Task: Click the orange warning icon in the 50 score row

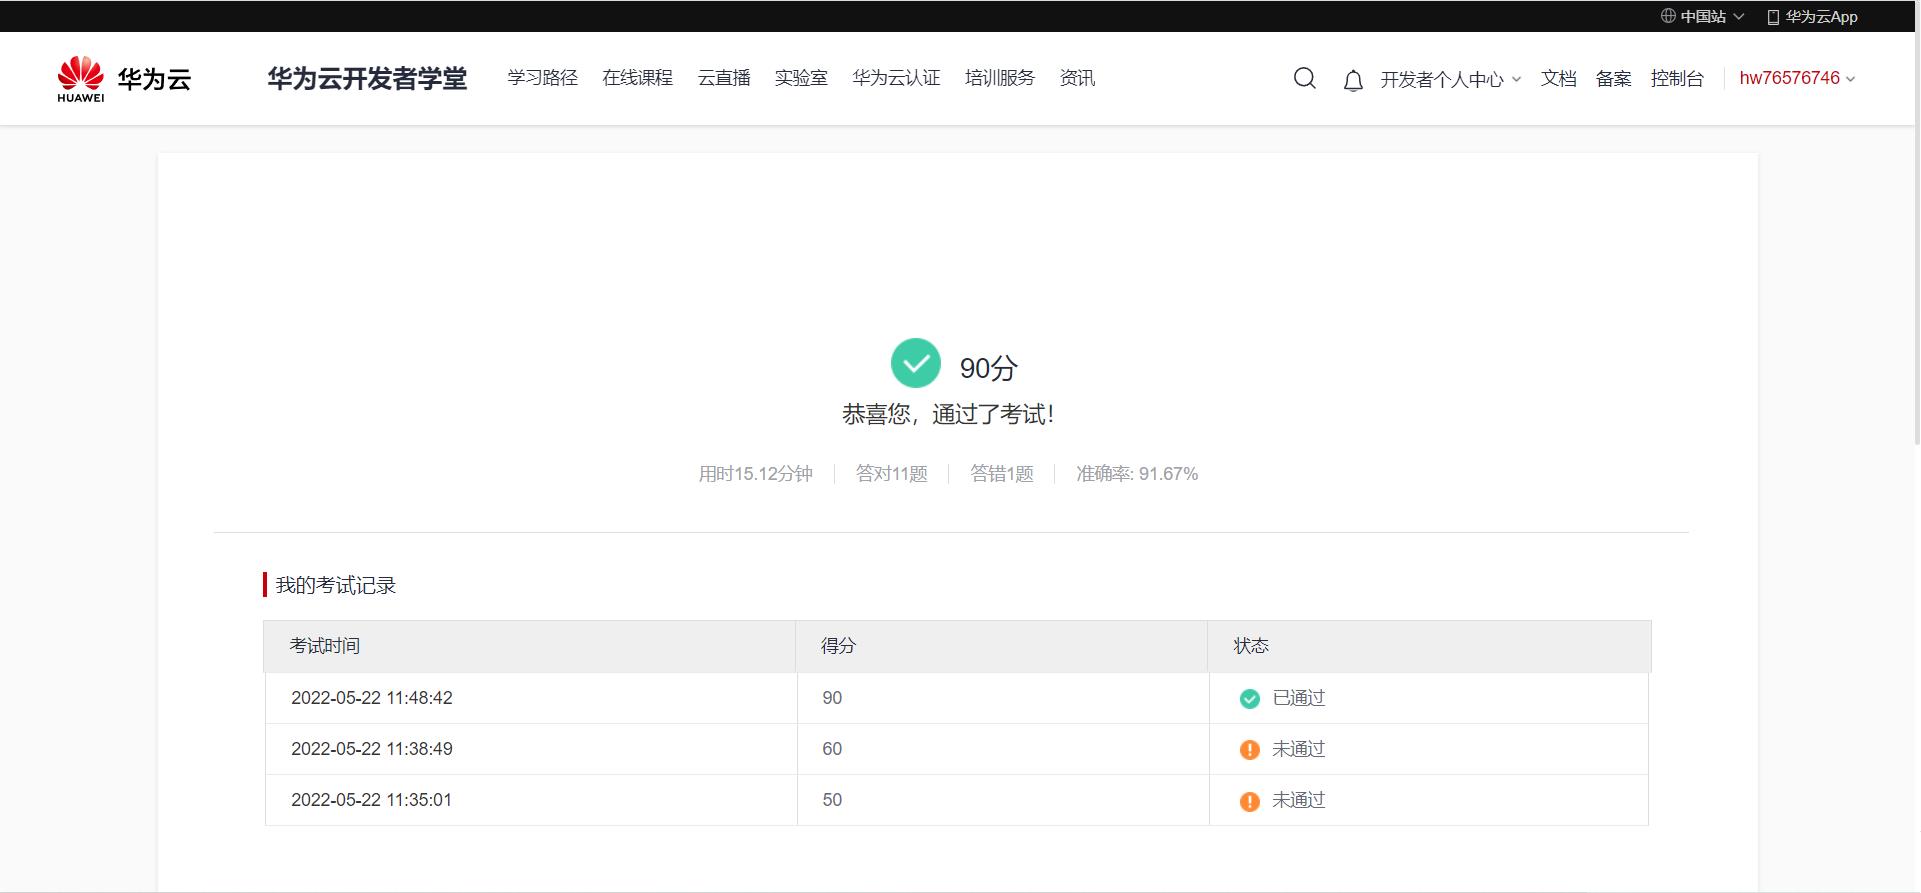Action: pyautogui.click(x=1250, y=801)
